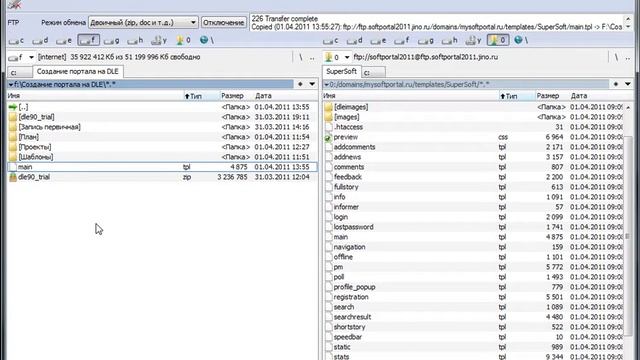Switch to Создание портала на DLE tab
The image size is (640, 360).
coord(78,71)
